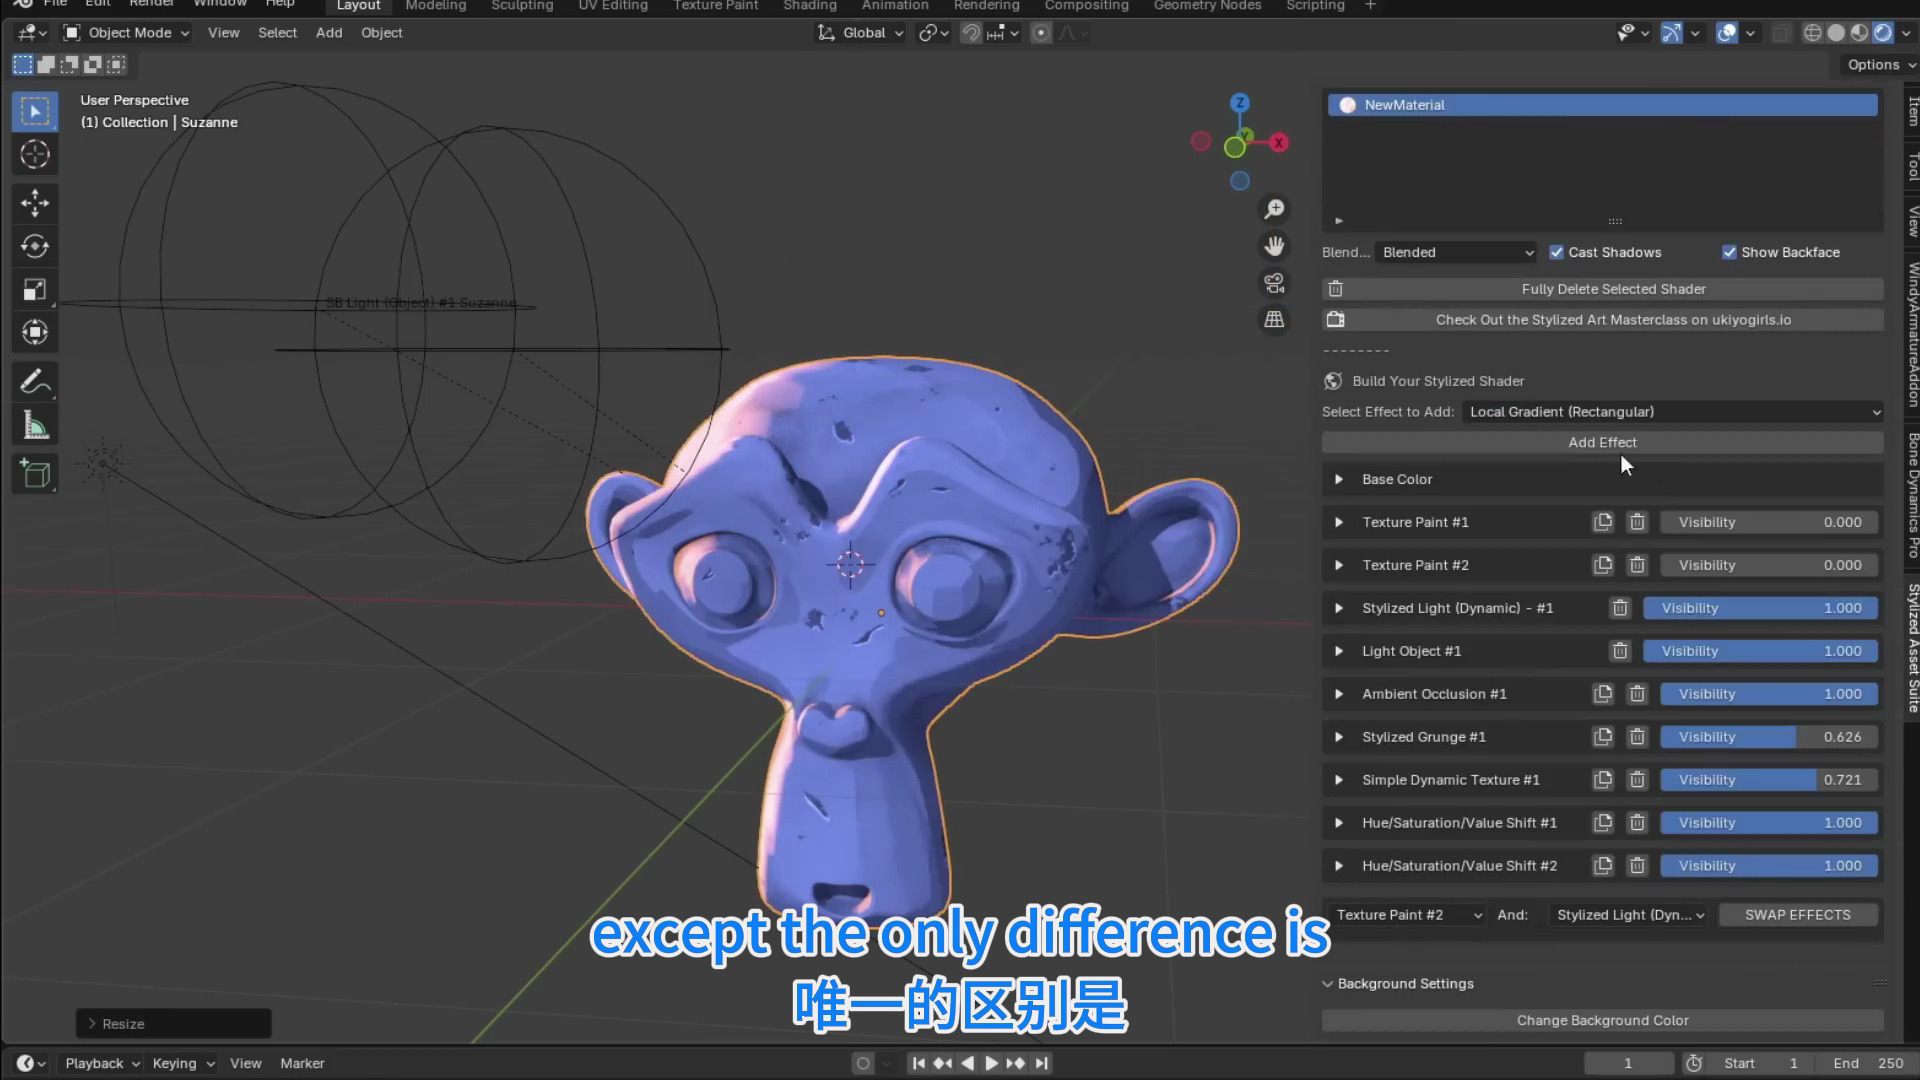Open the Object menu
This screenshot has width=1920, height=1080.
pyautogui.click(x=381, y=32)
